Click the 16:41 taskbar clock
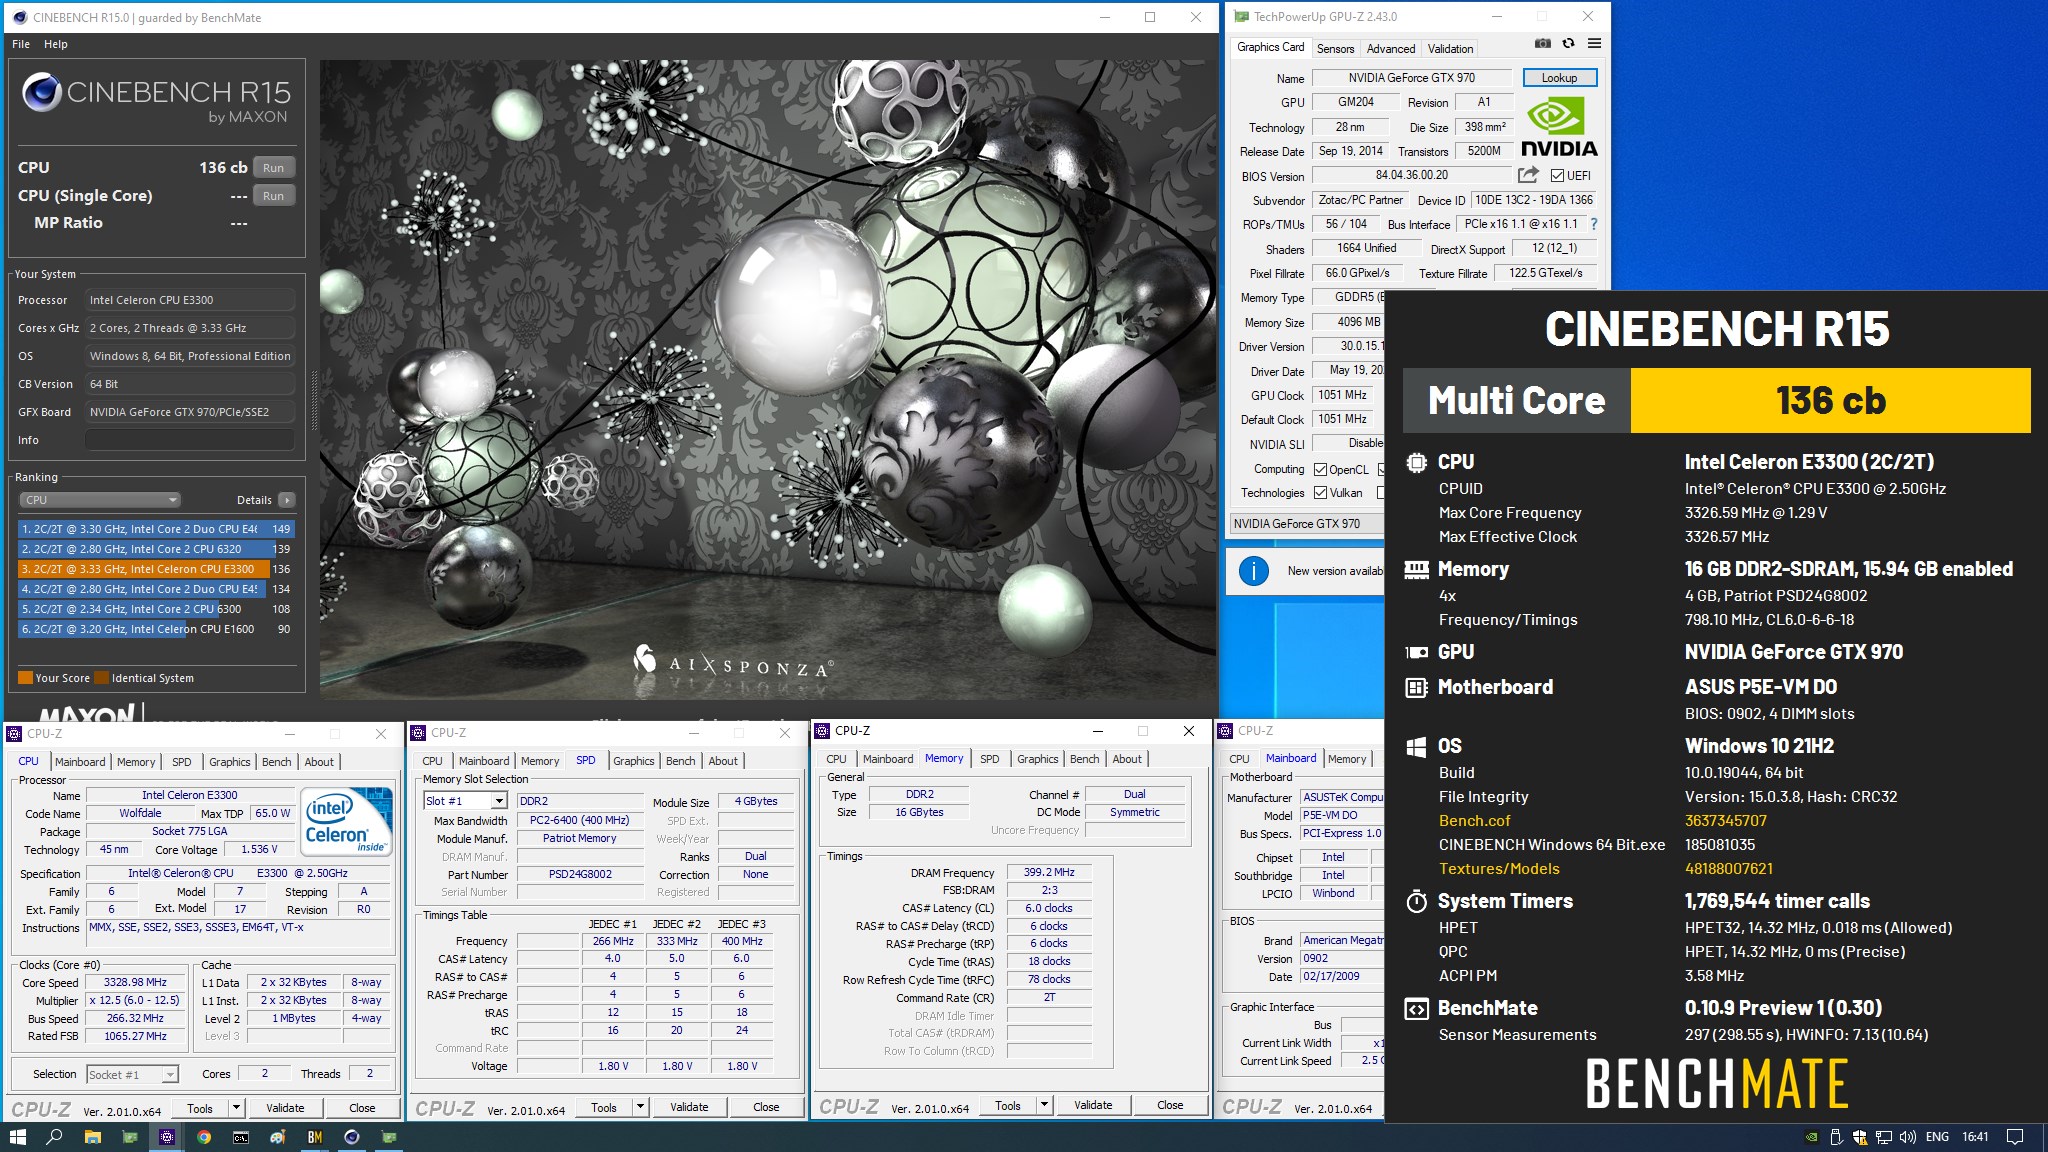 1975,1137
